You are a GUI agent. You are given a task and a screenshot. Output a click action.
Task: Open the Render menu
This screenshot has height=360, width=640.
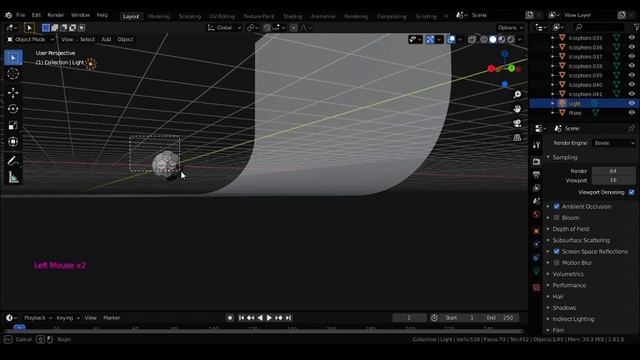pyautogui.click(x=56, y=15)
